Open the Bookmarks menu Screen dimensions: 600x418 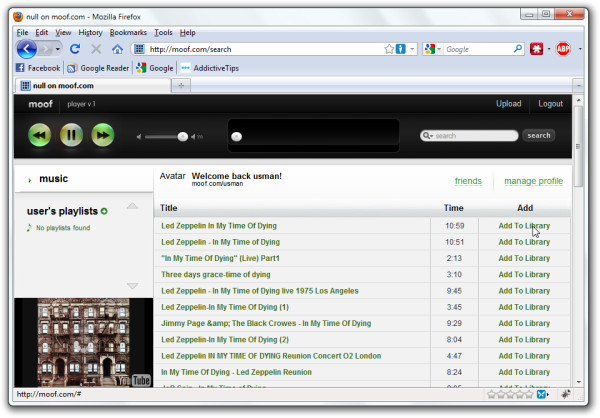pos(128,33)
